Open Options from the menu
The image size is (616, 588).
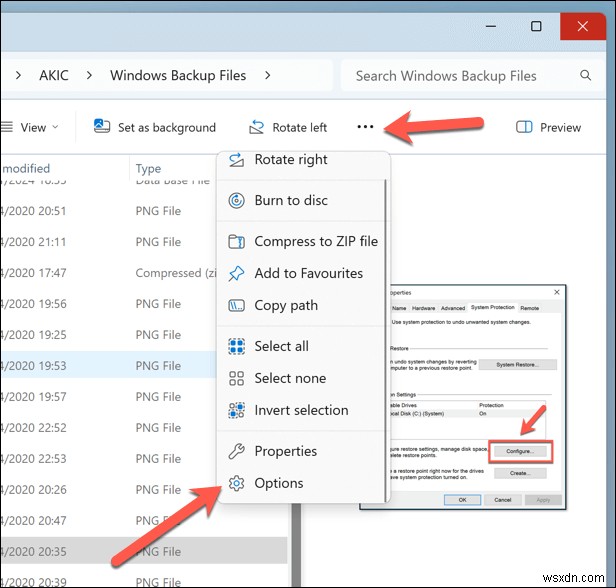(301, 483)
